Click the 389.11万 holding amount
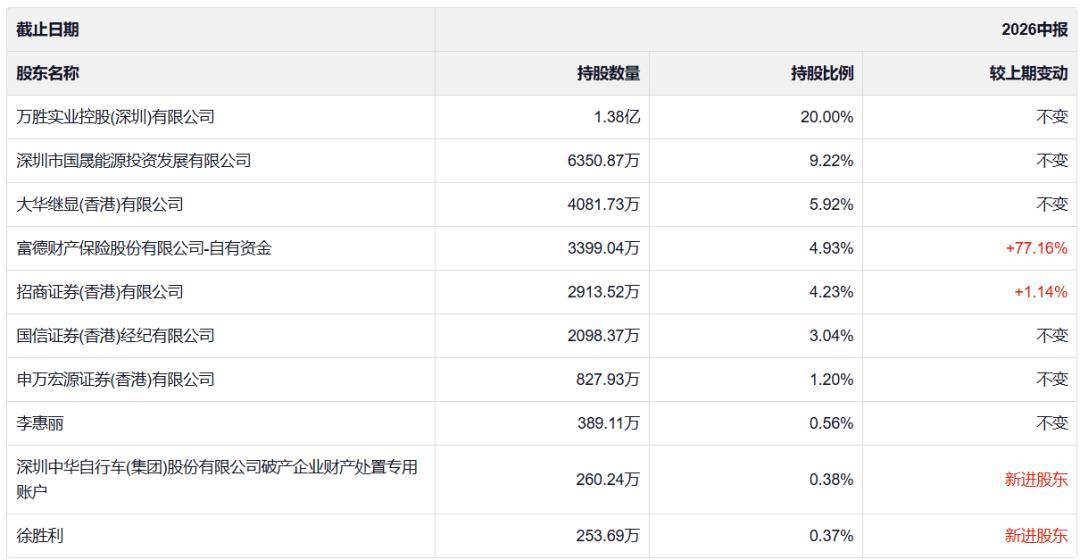Viewport: 1080px width, 560px height. tap(608, 423)
